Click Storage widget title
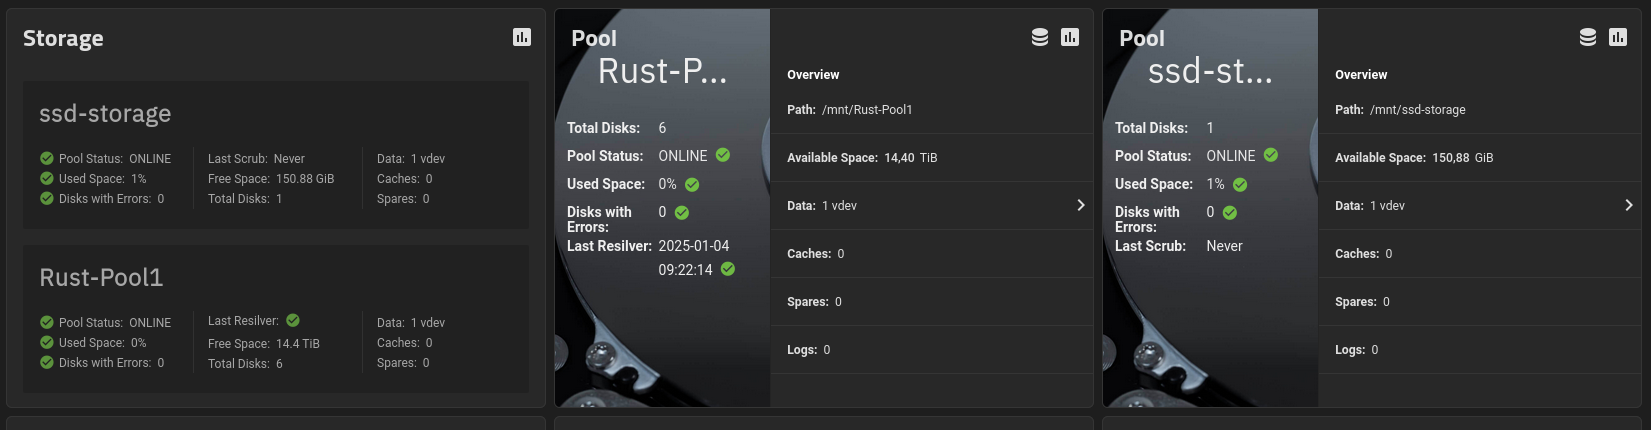1651x430 pixels. point(63,38)
